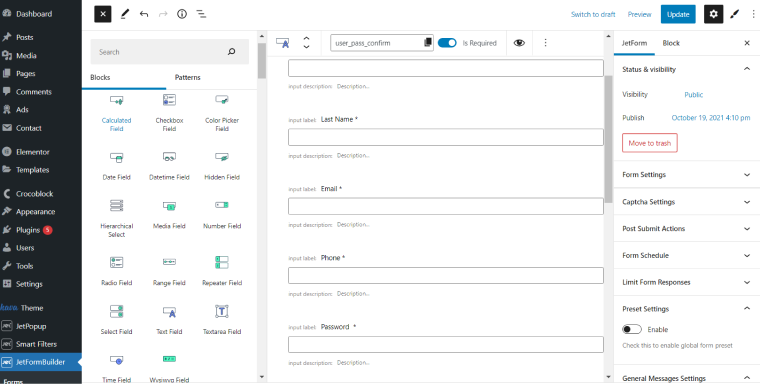
Task: Click the Email input field
Action: [446, 206]
